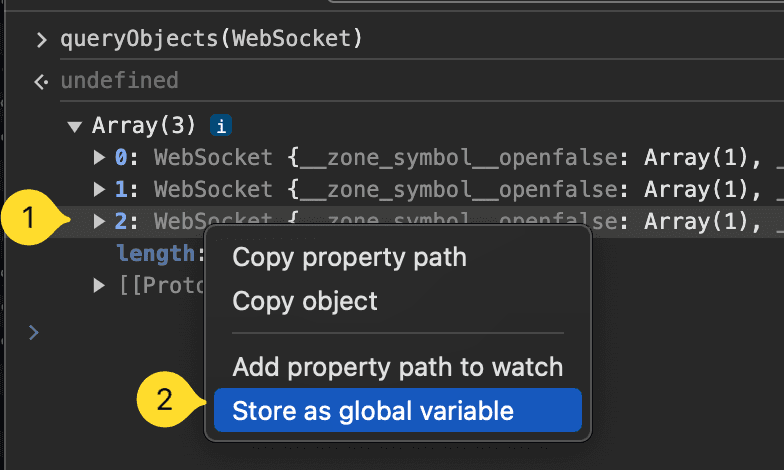Select Copy object from context menu
Screen dimensions: 784x470
pos(305,300)
